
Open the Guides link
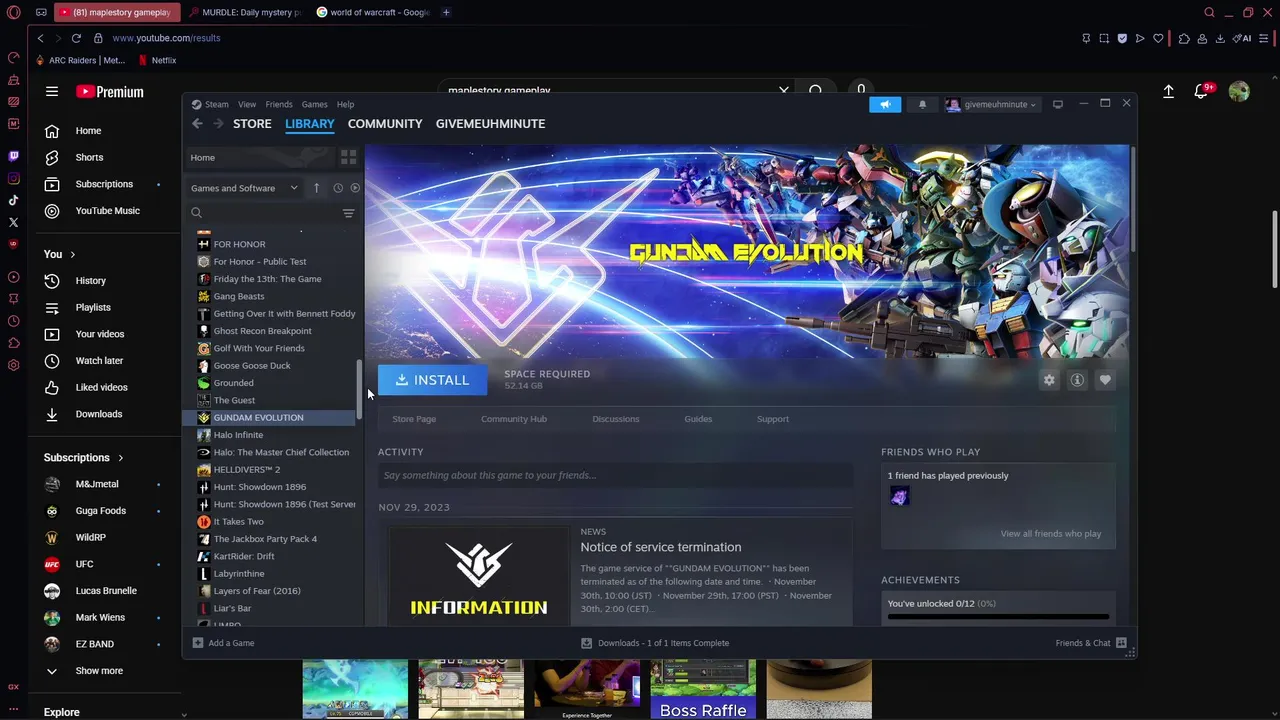(x=698, y=419)
